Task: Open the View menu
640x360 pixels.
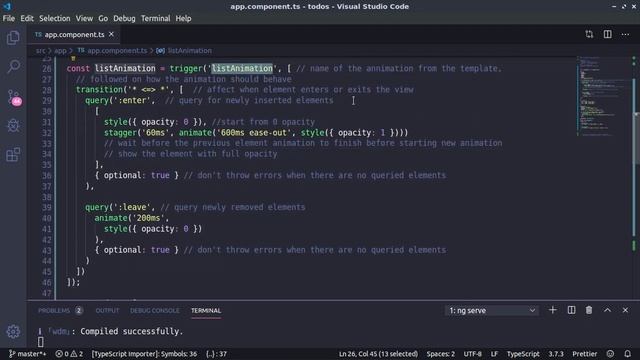Action: (x=84, y=18)
